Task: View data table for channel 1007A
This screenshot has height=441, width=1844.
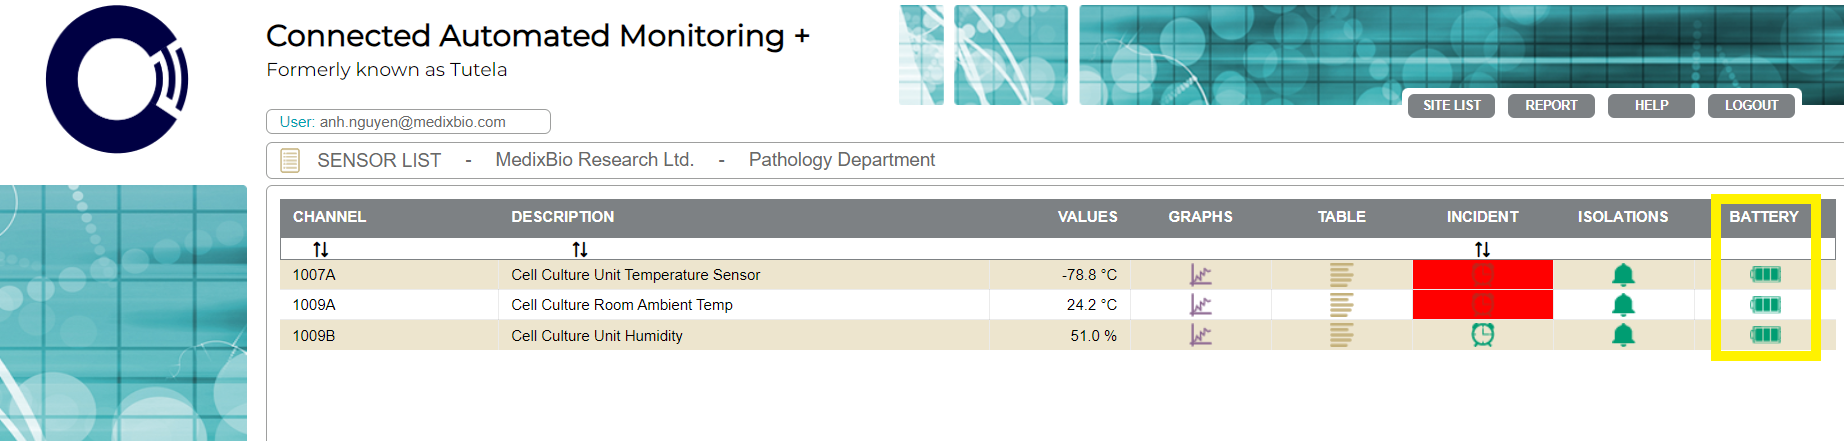Action: (x=1341, y=275)
